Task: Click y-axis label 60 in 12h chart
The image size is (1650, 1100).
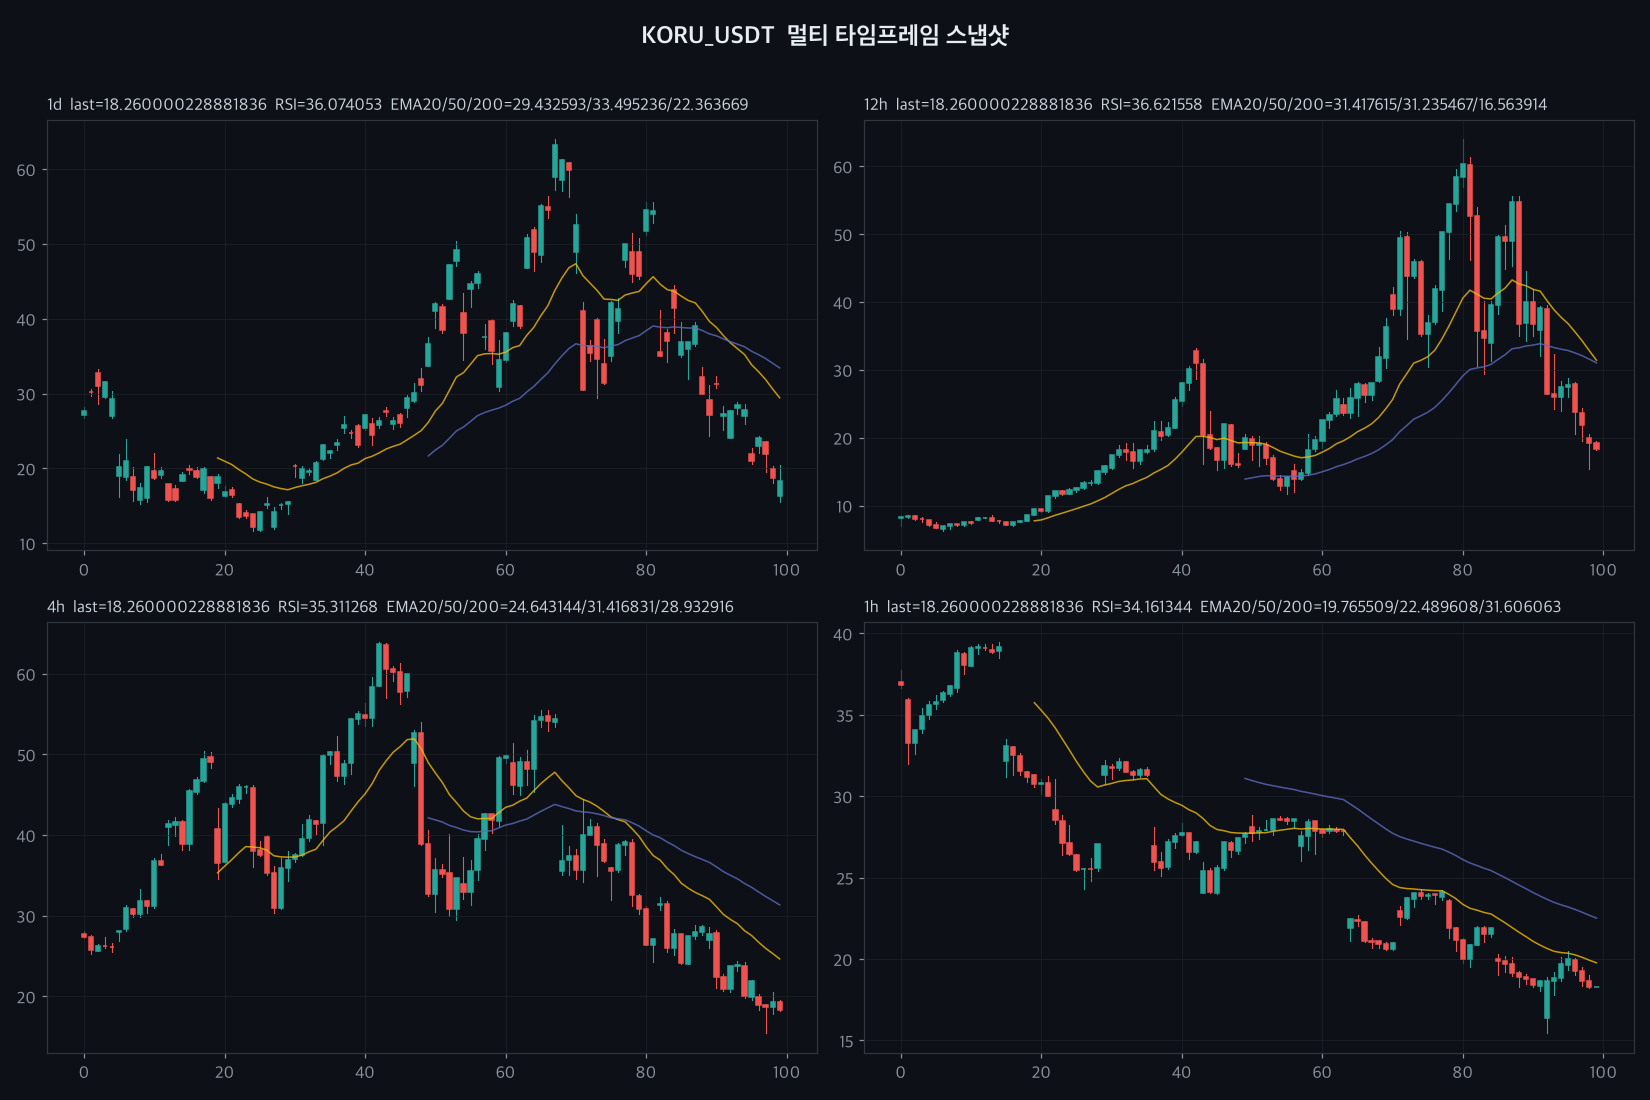Action: pyautogui.click(x=843, y=167)
